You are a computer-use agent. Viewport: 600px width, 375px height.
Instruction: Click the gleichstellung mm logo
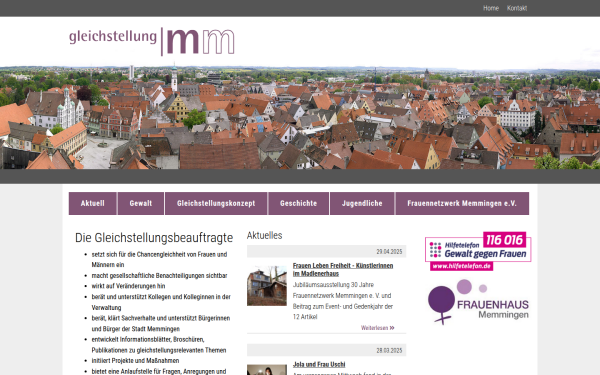[152, 41]
